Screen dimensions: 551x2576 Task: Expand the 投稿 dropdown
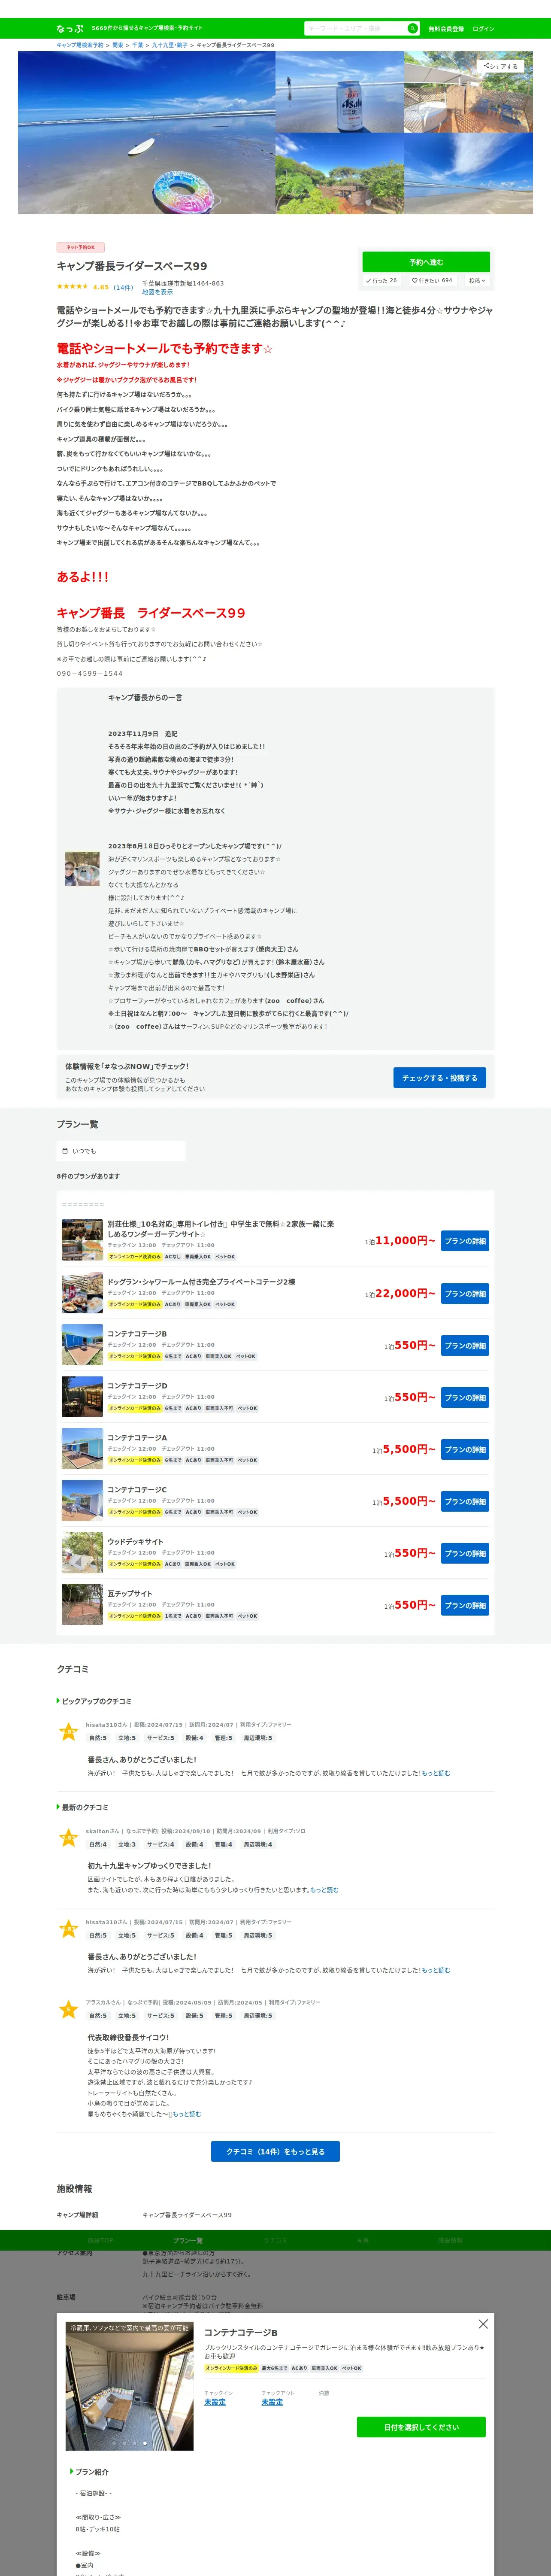[477, 281]
